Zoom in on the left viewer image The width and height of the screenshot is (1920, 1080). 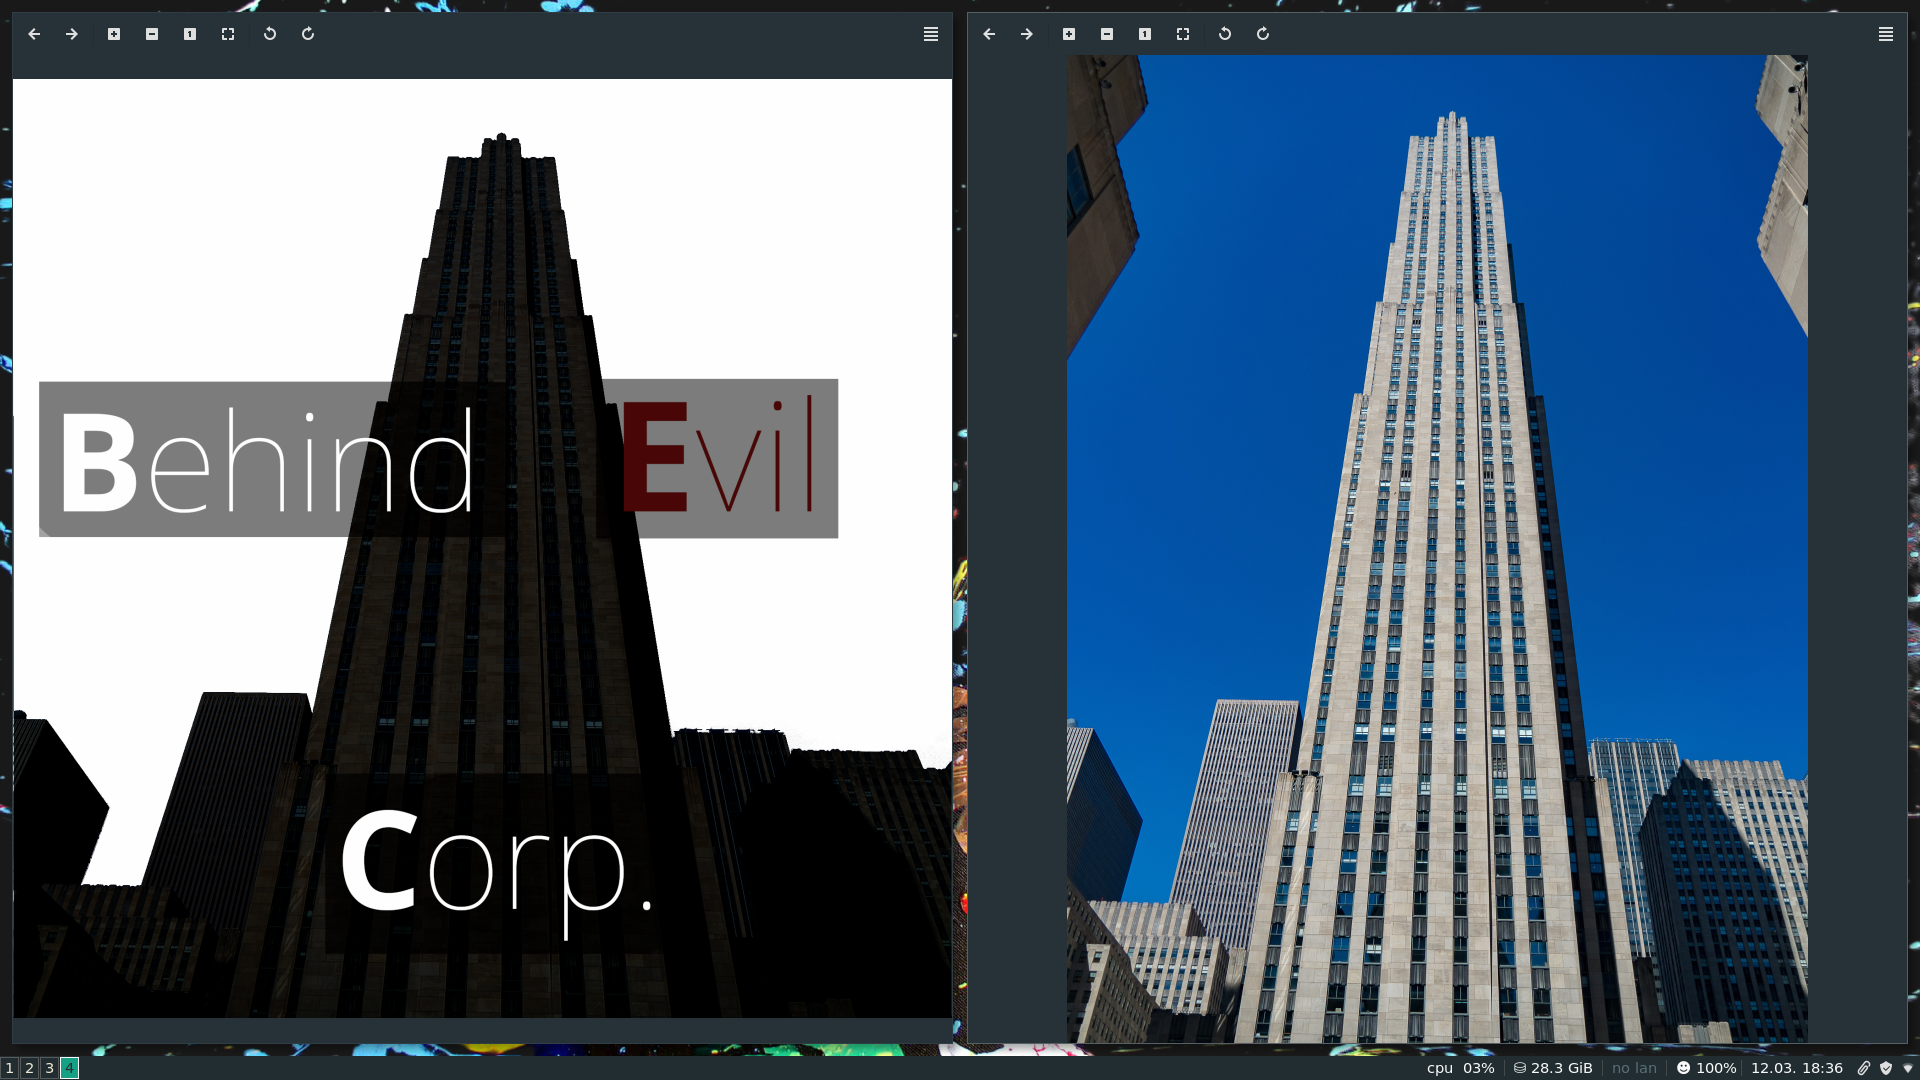[x=114, y=34]
